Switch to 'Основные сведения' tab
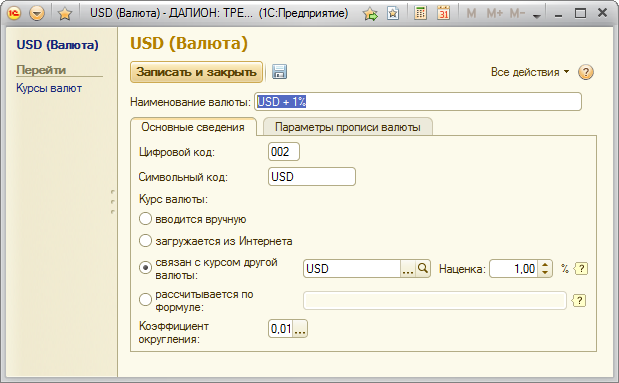 click(193, 127)
